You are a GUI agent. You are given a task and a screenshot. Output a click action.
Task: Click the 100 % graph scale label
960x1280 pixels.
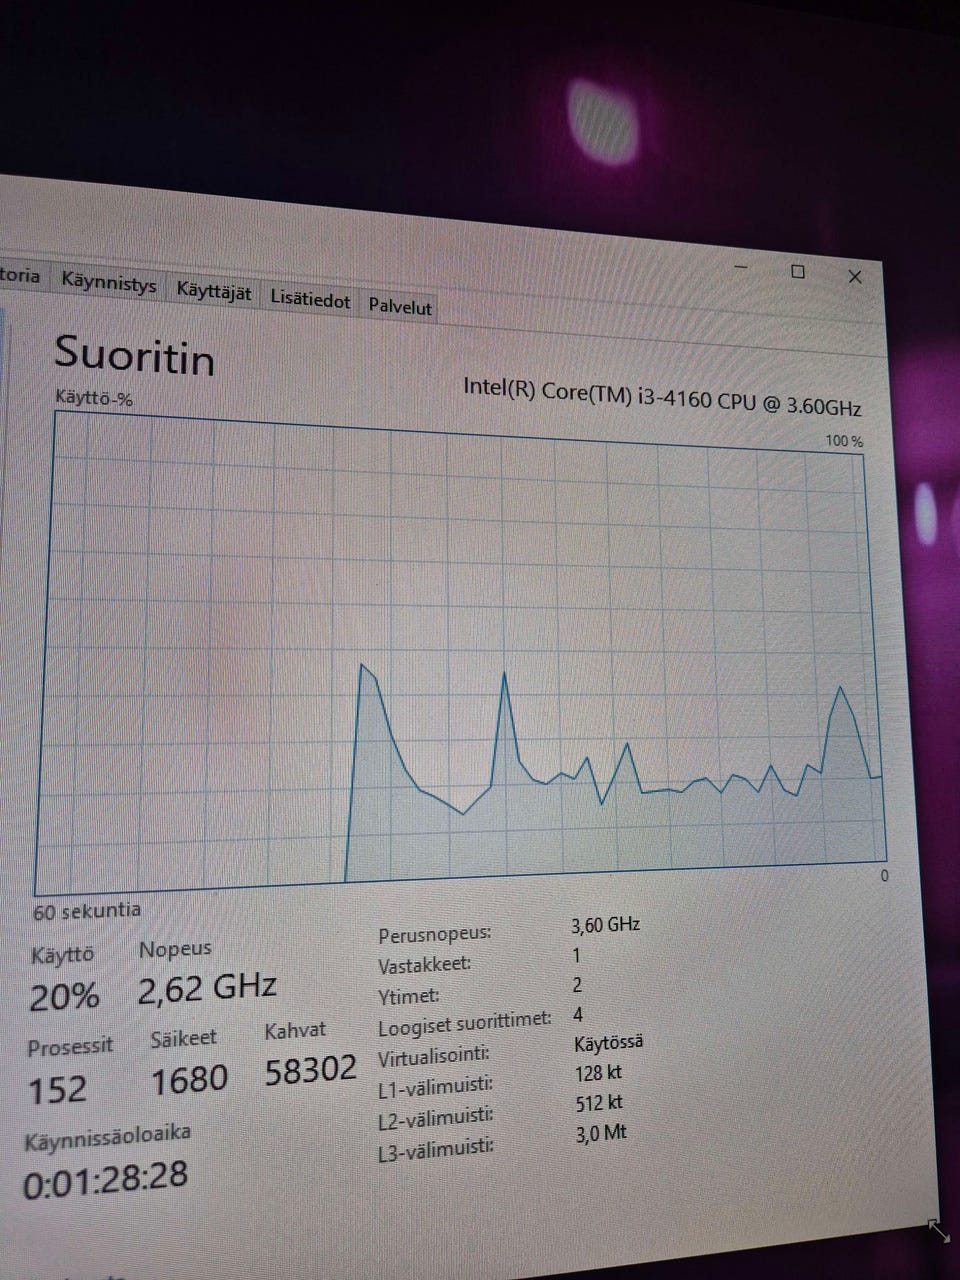pos(844,441)
